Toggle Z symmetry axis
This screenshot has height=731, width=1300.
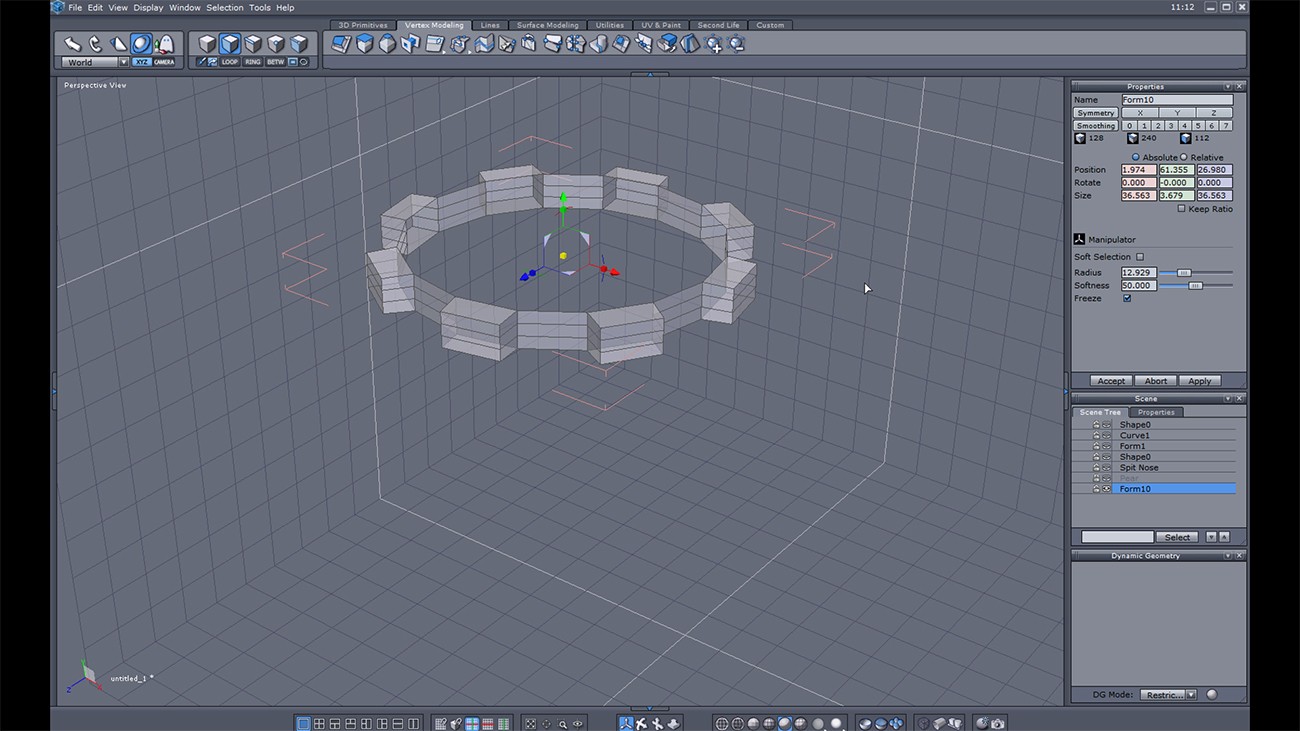(x=1214, y=113)
